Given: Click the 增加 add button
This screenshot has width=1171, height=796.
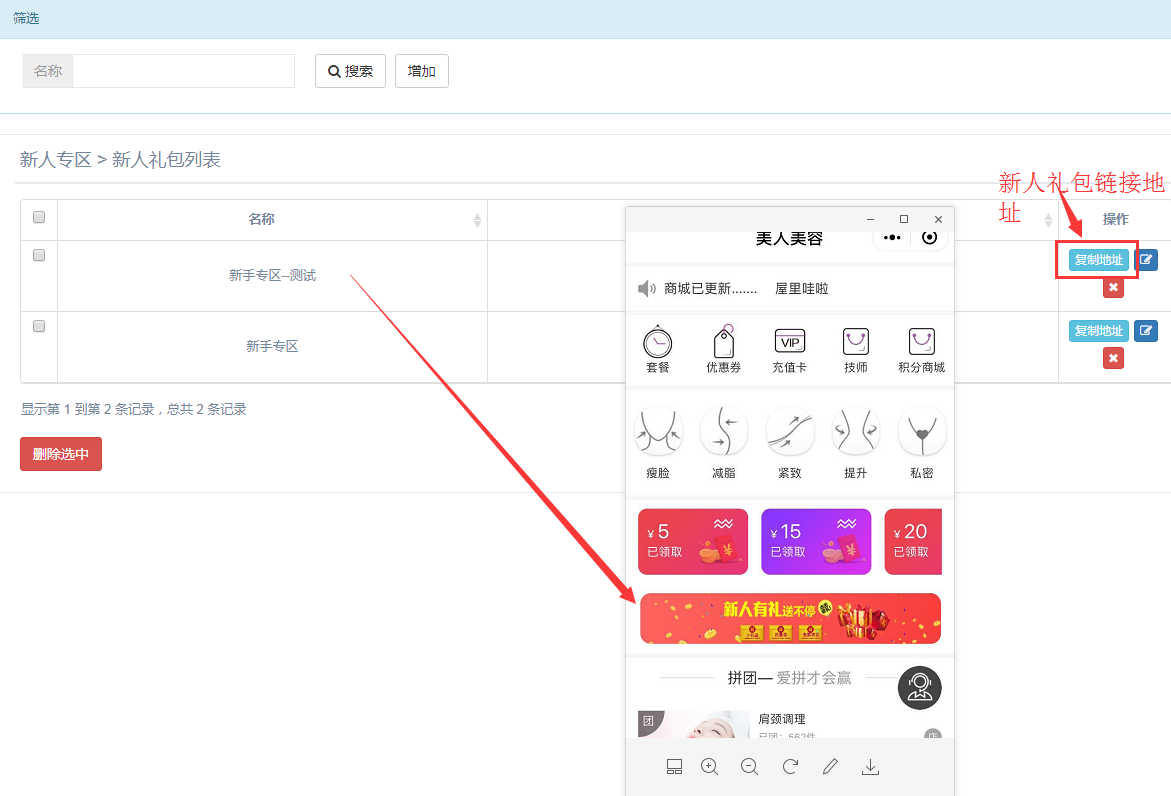Looking at the screenshot, I should point(422,71).
